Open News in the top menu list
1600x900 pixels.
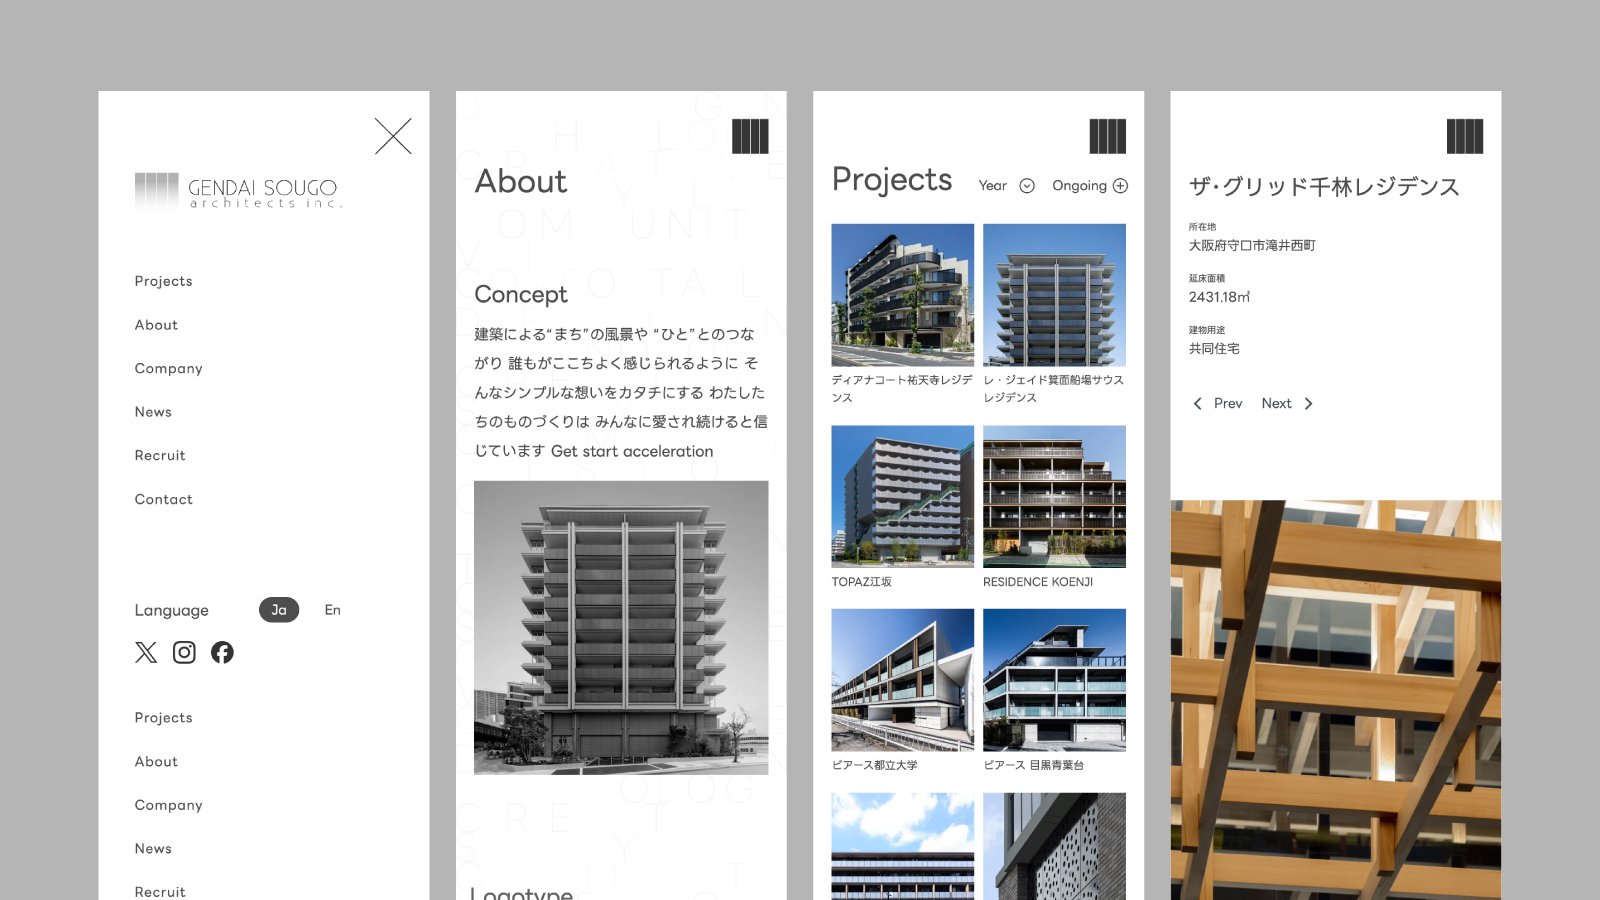pyautogui.click(x=153, y=412)
